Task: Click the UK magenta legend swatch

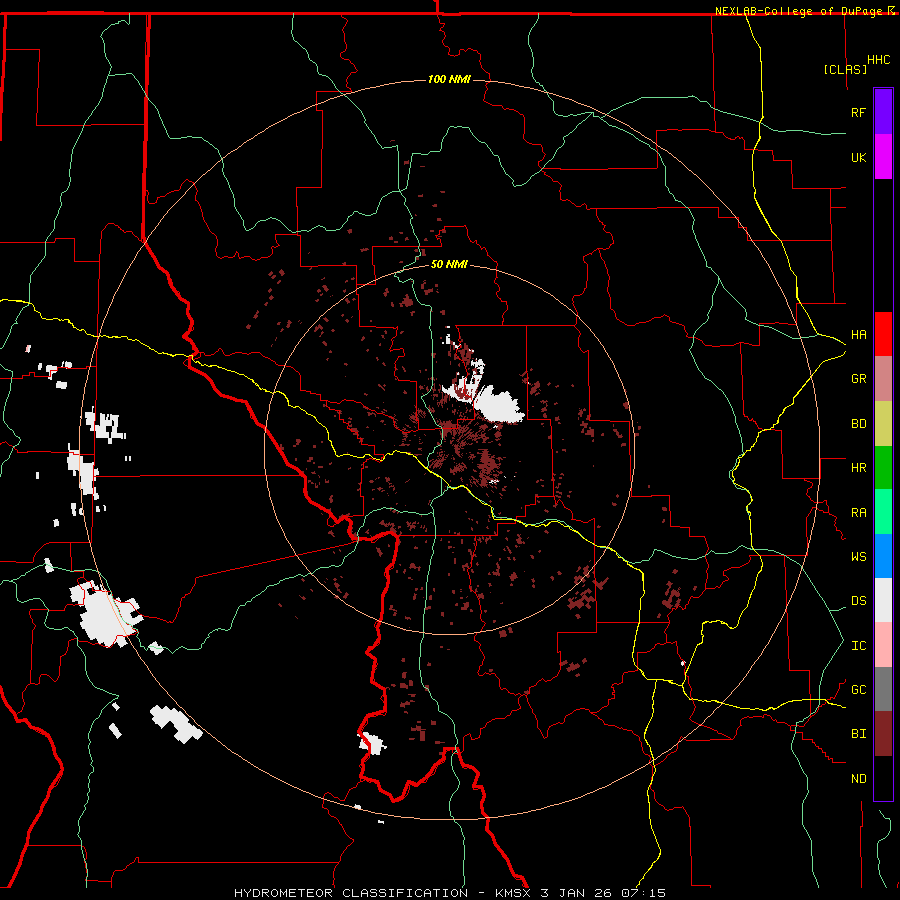Action: (x=883, y=157)
